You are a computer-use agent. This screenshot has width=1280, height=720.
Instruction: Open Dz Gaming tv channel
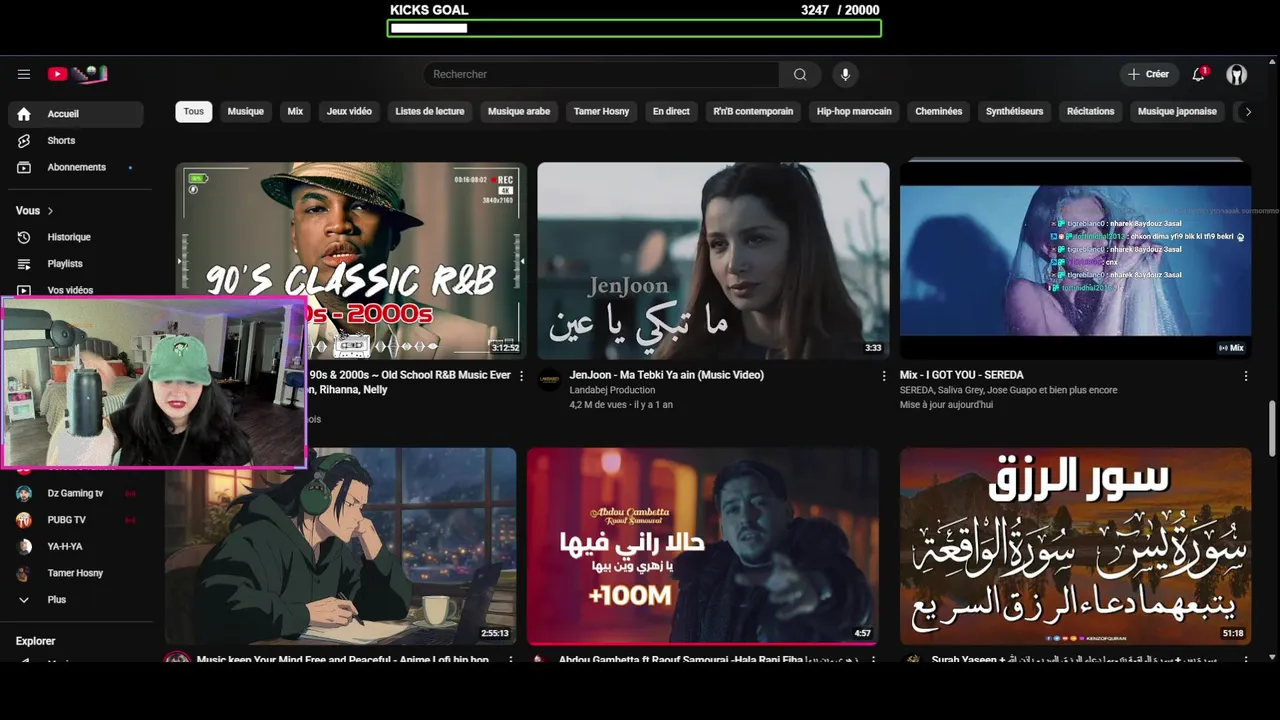[x=76, y=493]
